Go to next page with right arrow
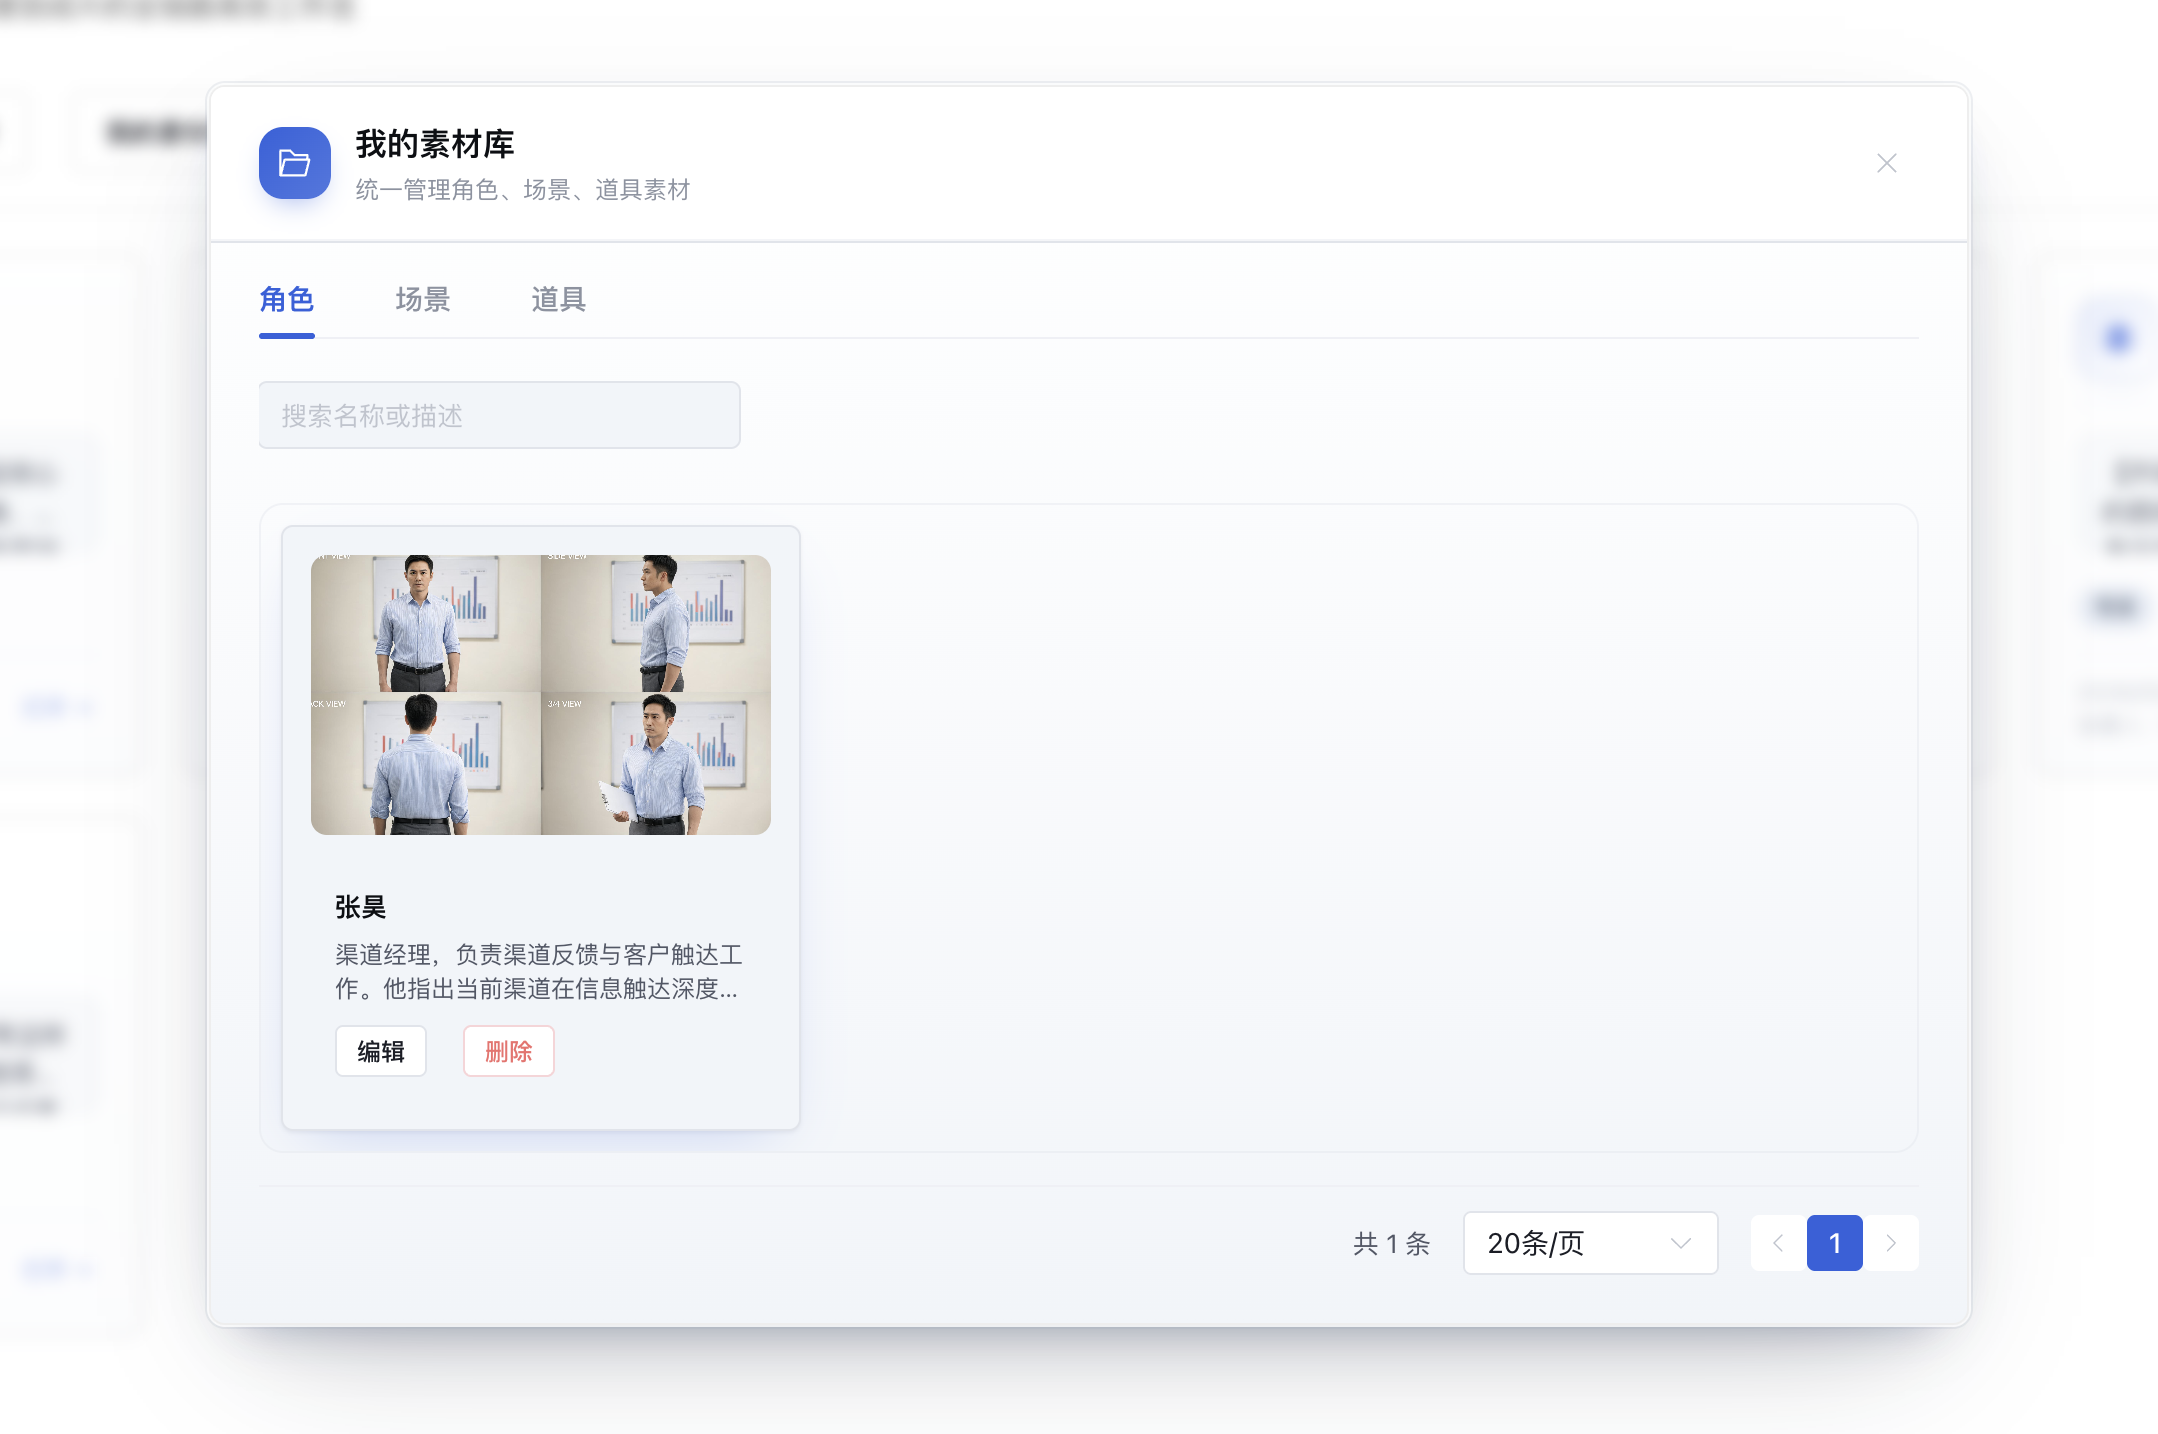This screenshot has width=2158, height=1434. click(1891, 1243)
